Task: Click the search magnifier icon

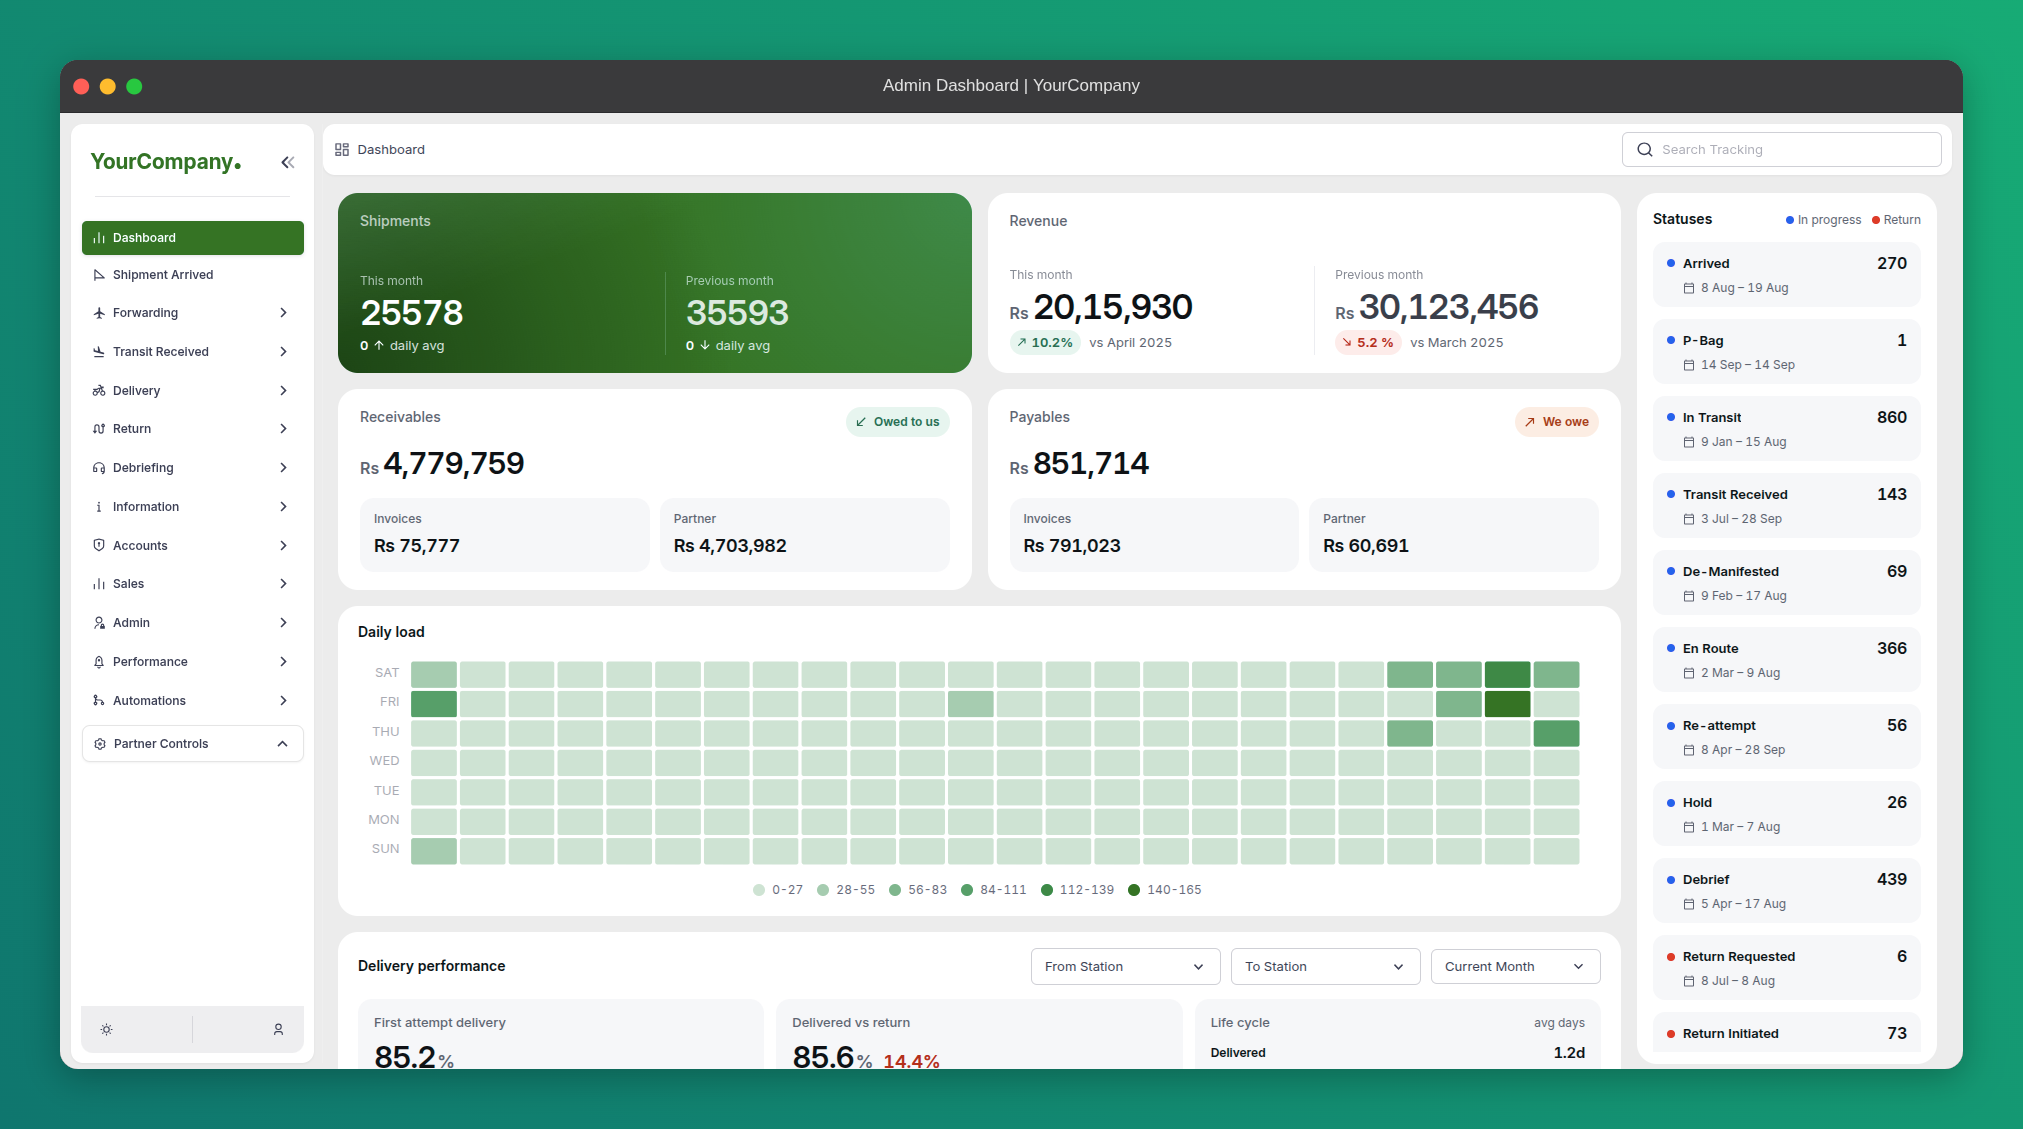Action: pyautogui.click(x=1645, y=150)
